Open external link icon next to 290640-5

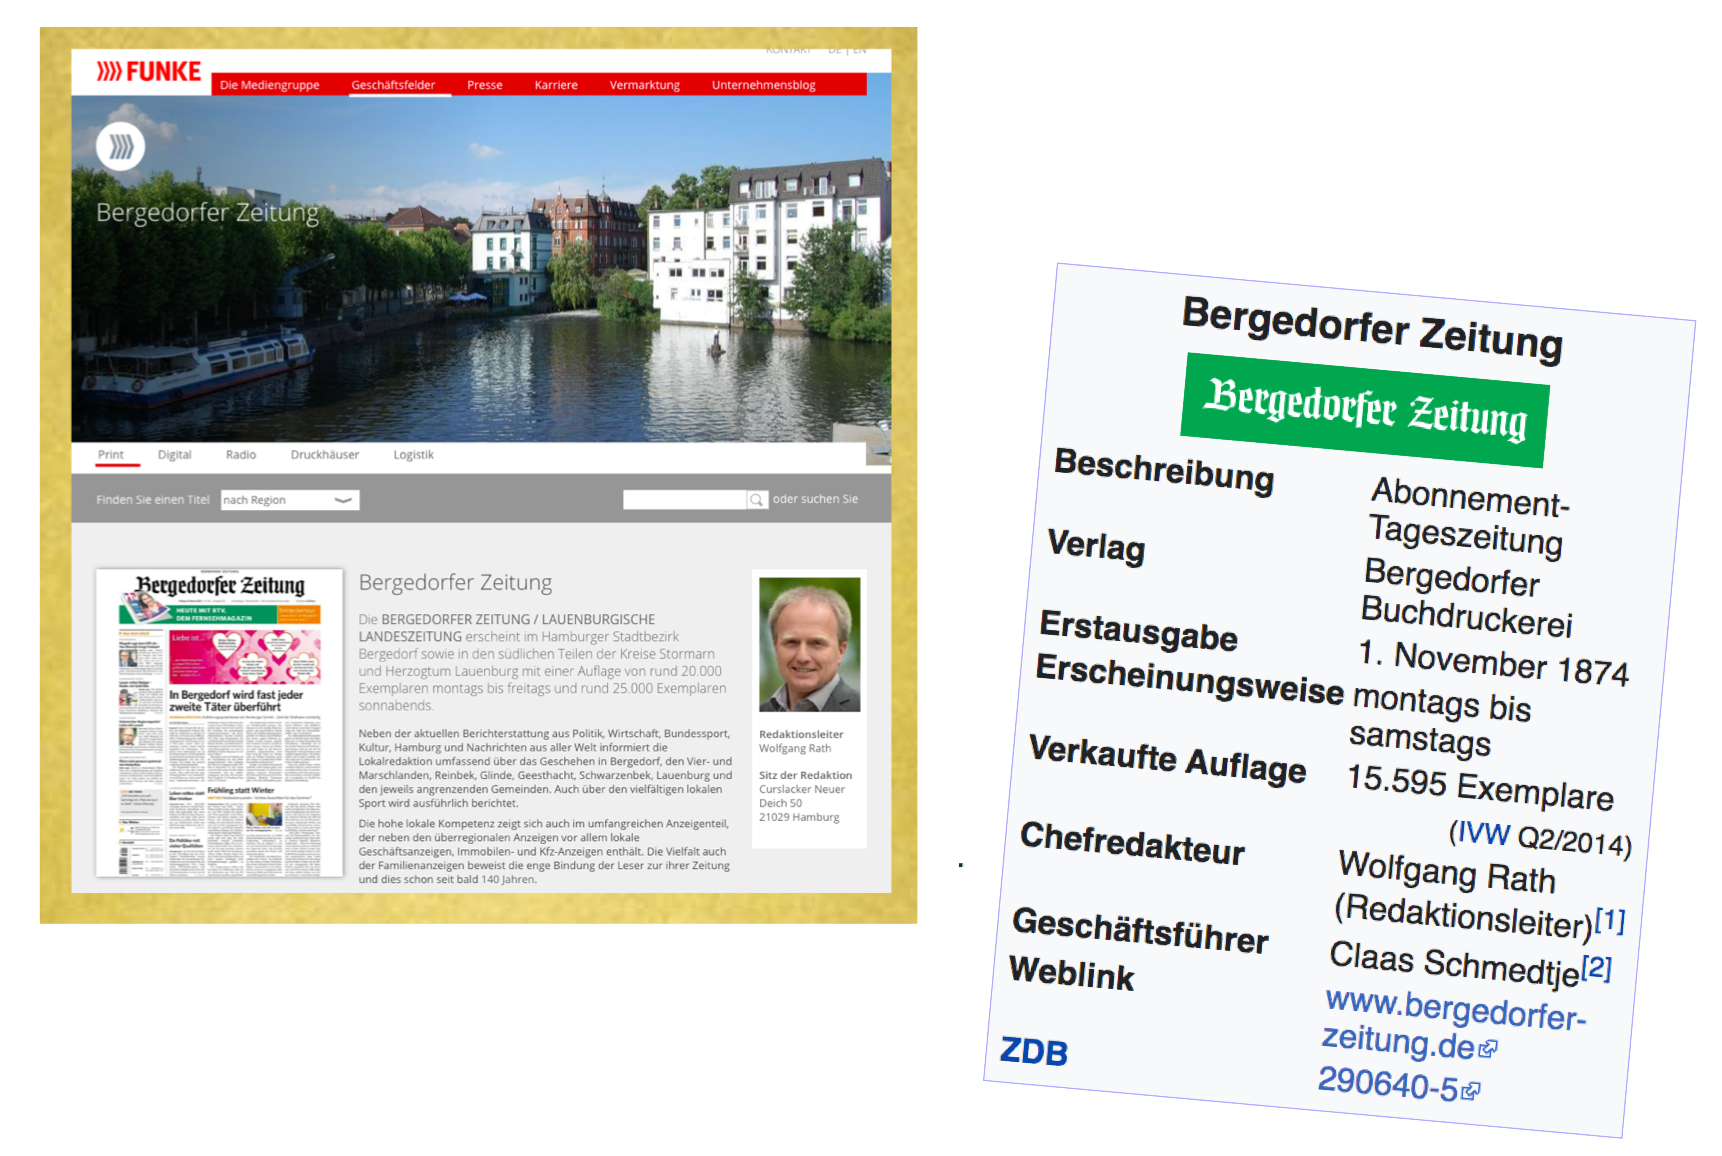(1470, 1091)
